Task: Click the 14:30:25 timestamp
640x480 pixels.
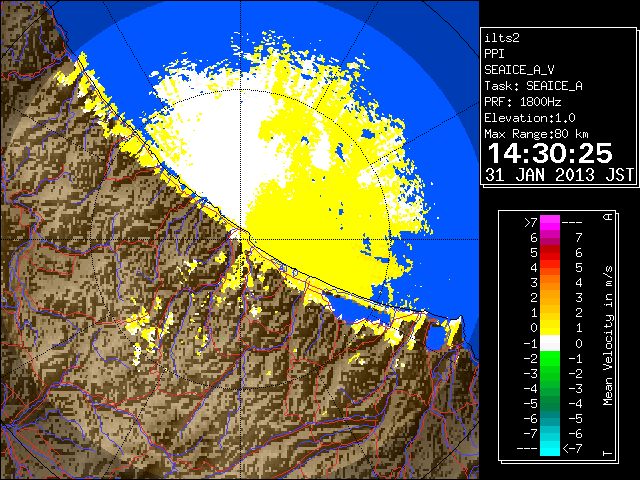Action: pyautogui.click(x=550, y=153)
